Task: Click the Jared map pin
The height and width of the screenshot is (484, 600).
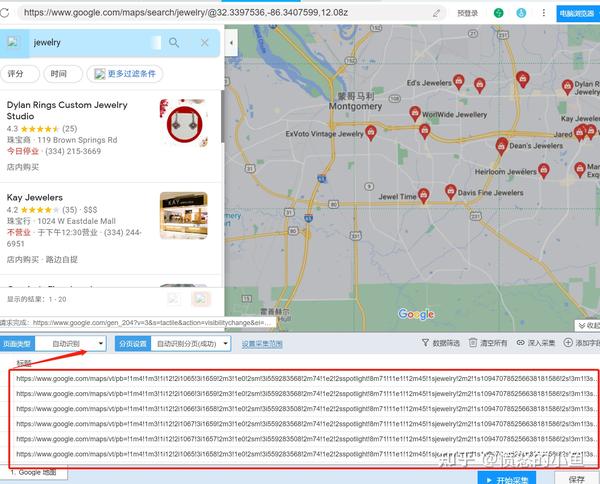Action: (579, 132)
